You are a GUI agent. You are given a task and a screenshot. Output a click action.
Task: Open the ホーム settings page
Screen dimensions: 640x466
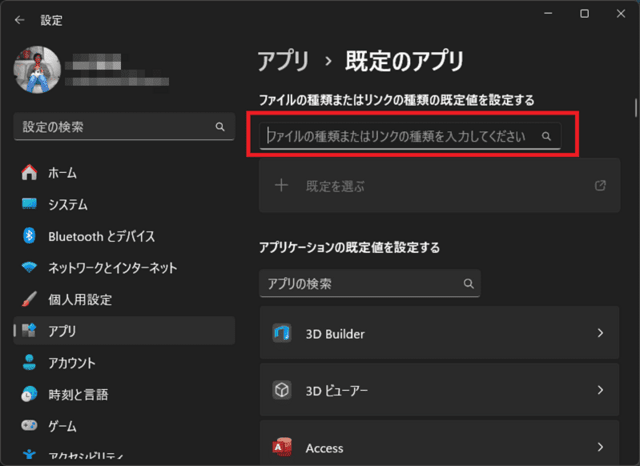[x=62, y=173]
